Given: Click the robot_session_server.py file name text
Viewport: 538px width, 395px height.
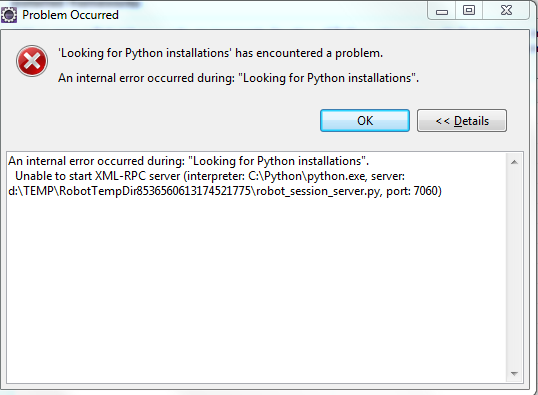Looking at the screenshot, I should tap(318, 191).
